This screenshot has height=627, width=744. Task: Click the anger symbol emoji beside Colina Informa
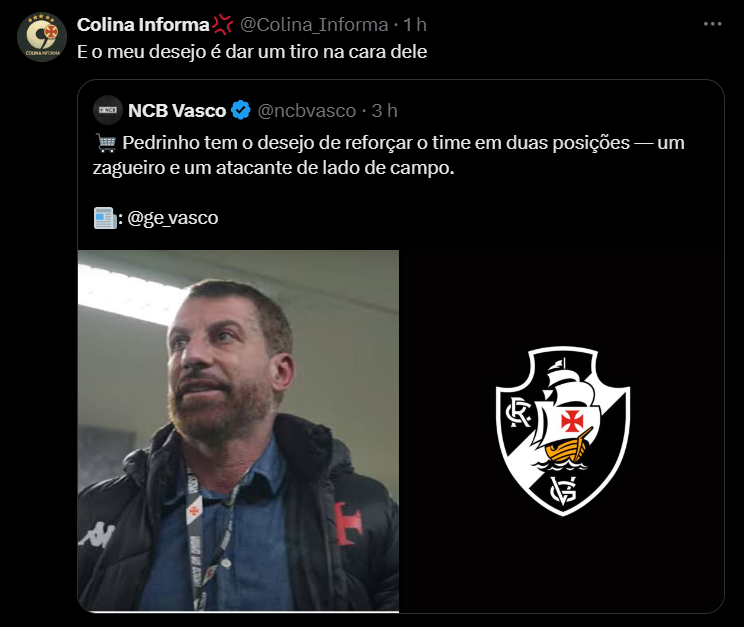point(222,24)
